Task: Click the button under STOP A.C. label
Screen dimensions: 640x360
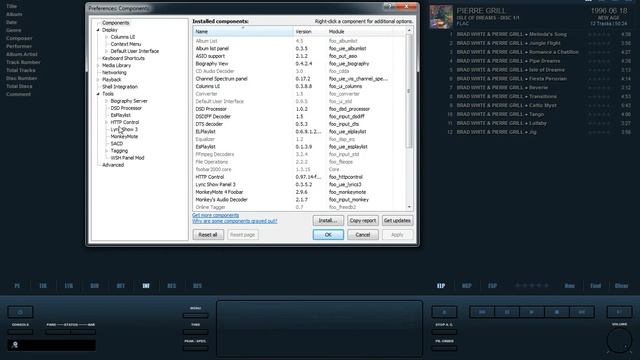Action: pos(444,332)
